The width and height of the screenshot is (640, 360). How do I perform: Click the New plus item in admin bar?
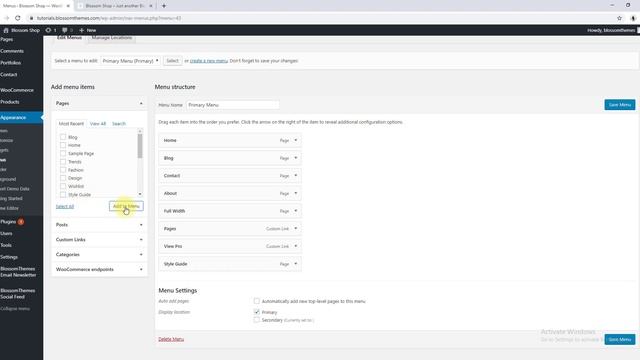pos(88,30)
